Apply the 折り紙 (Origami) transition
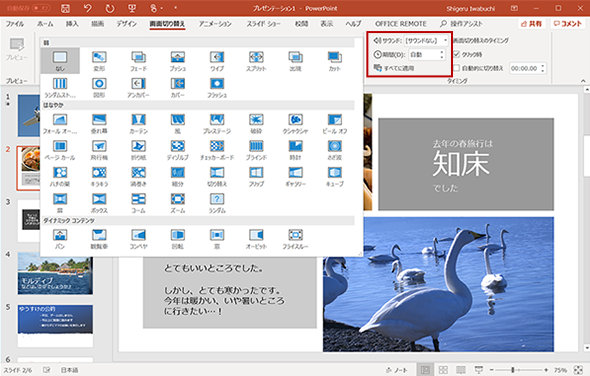Screen dimensions: 590x376 click(x=138, y=150)
